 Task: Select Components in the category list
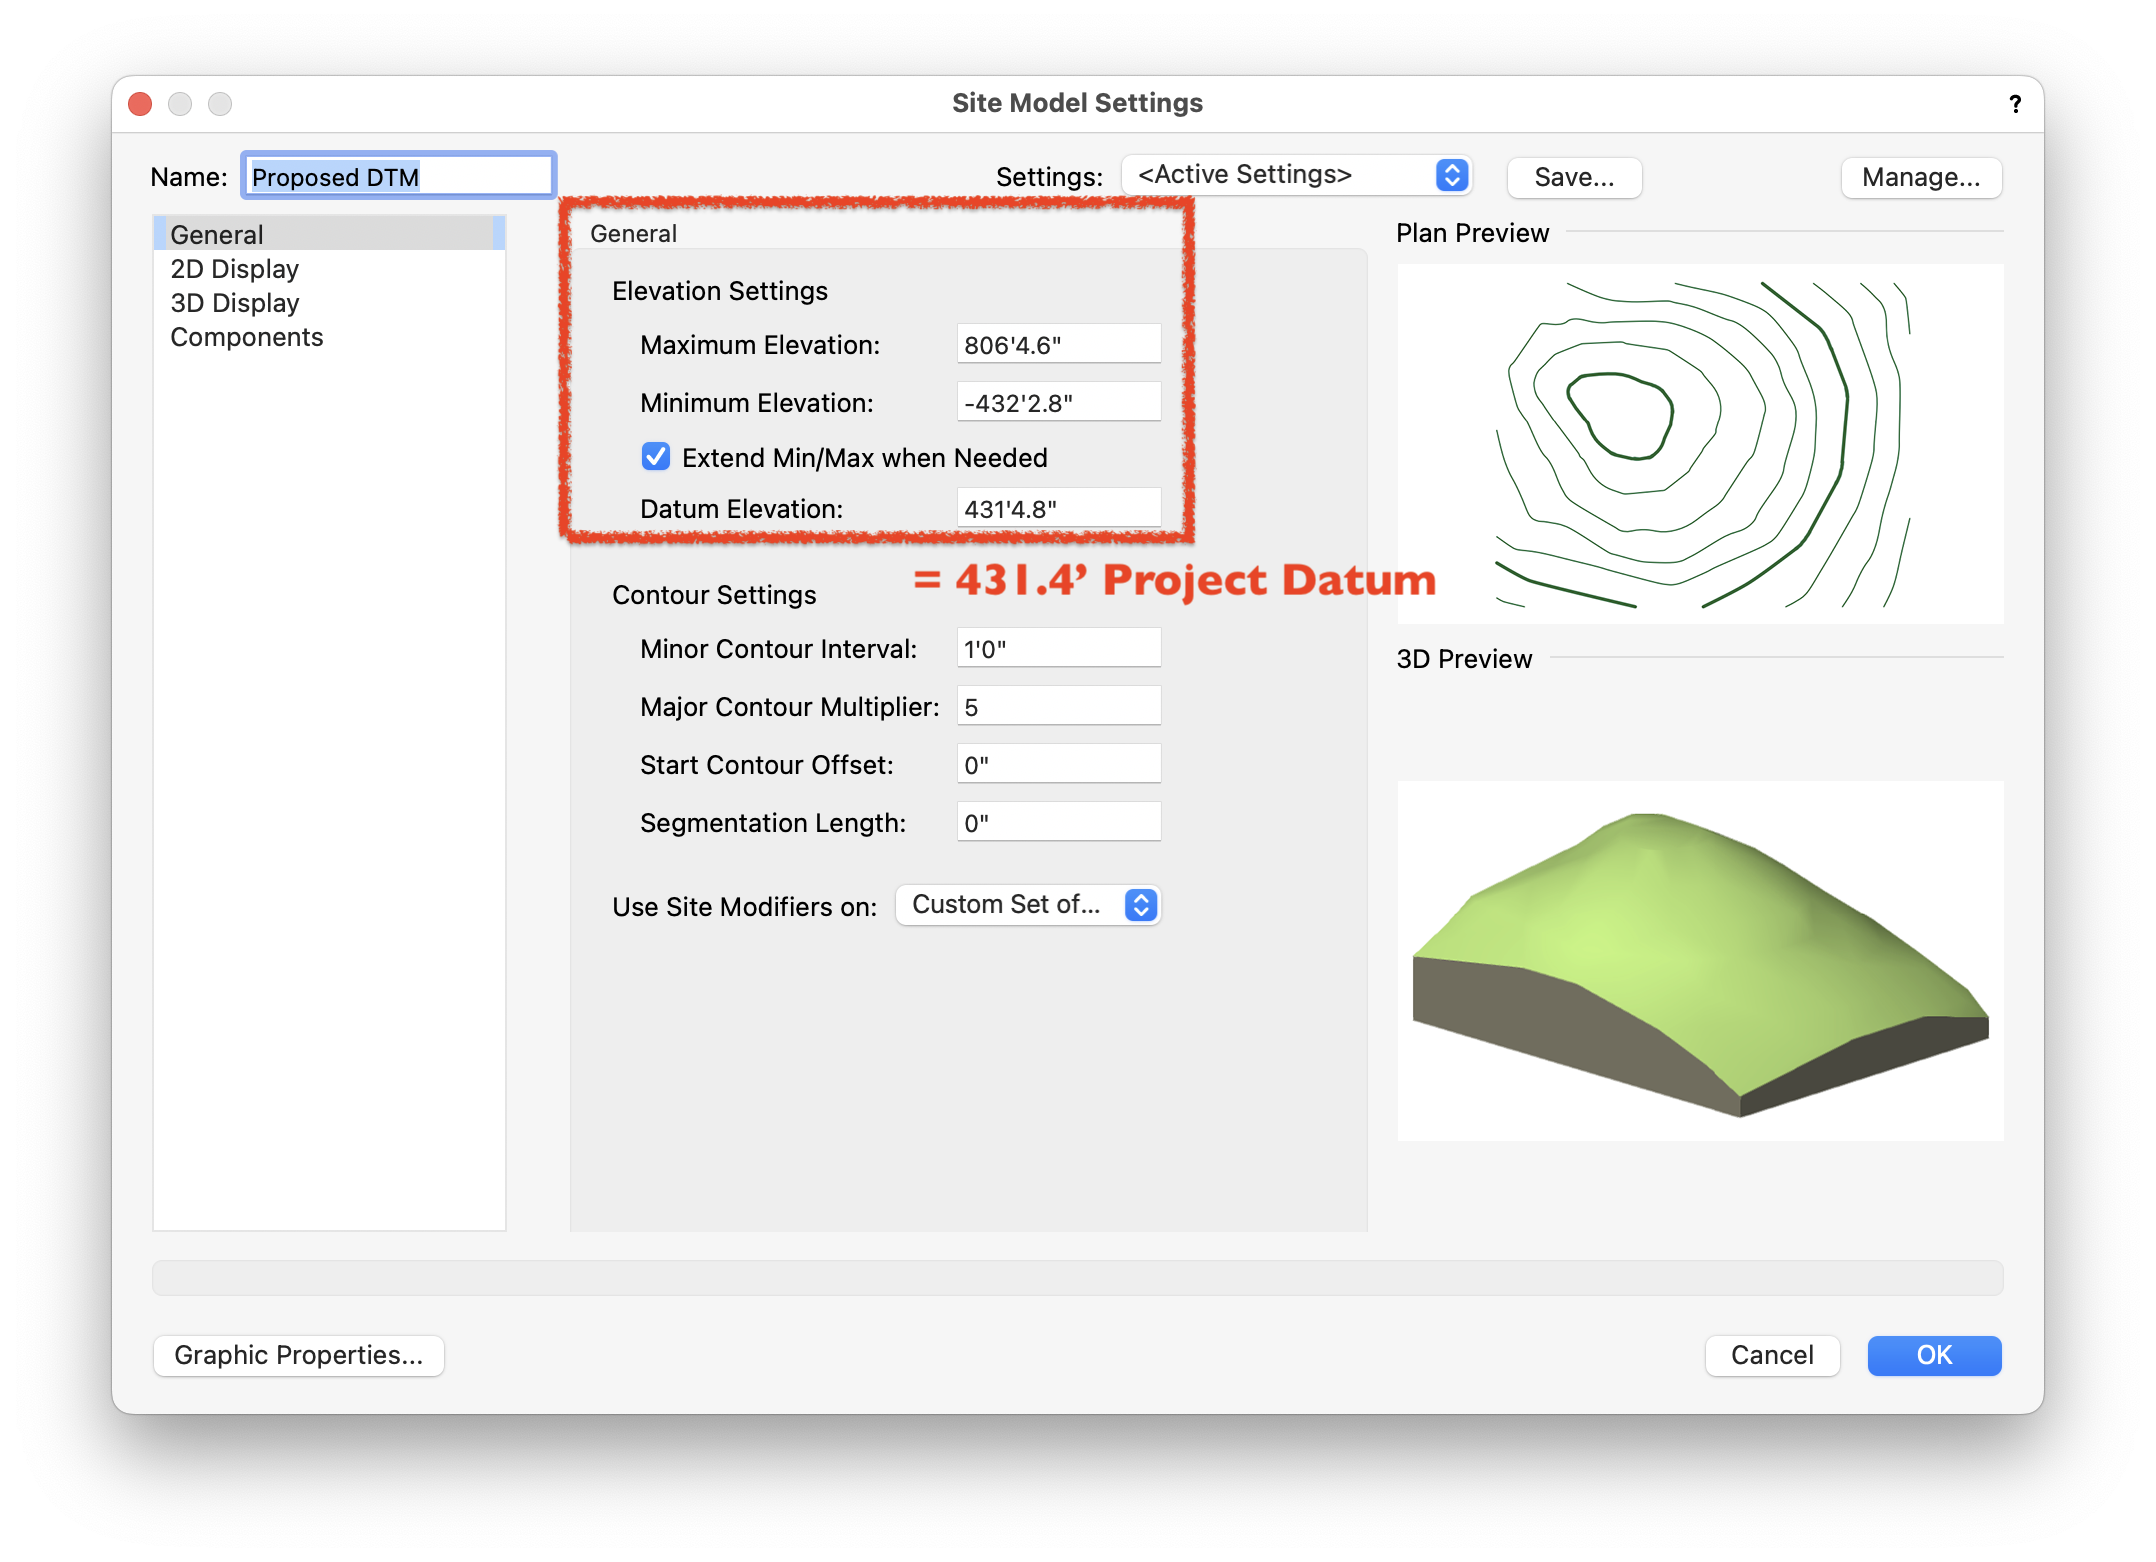pyautogui.click(x=247, y=337)
